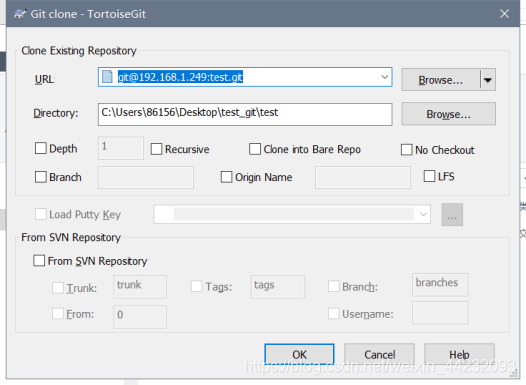
Task: Click the trunk text field
Action: pyautogui.click(x=140, y=287)
